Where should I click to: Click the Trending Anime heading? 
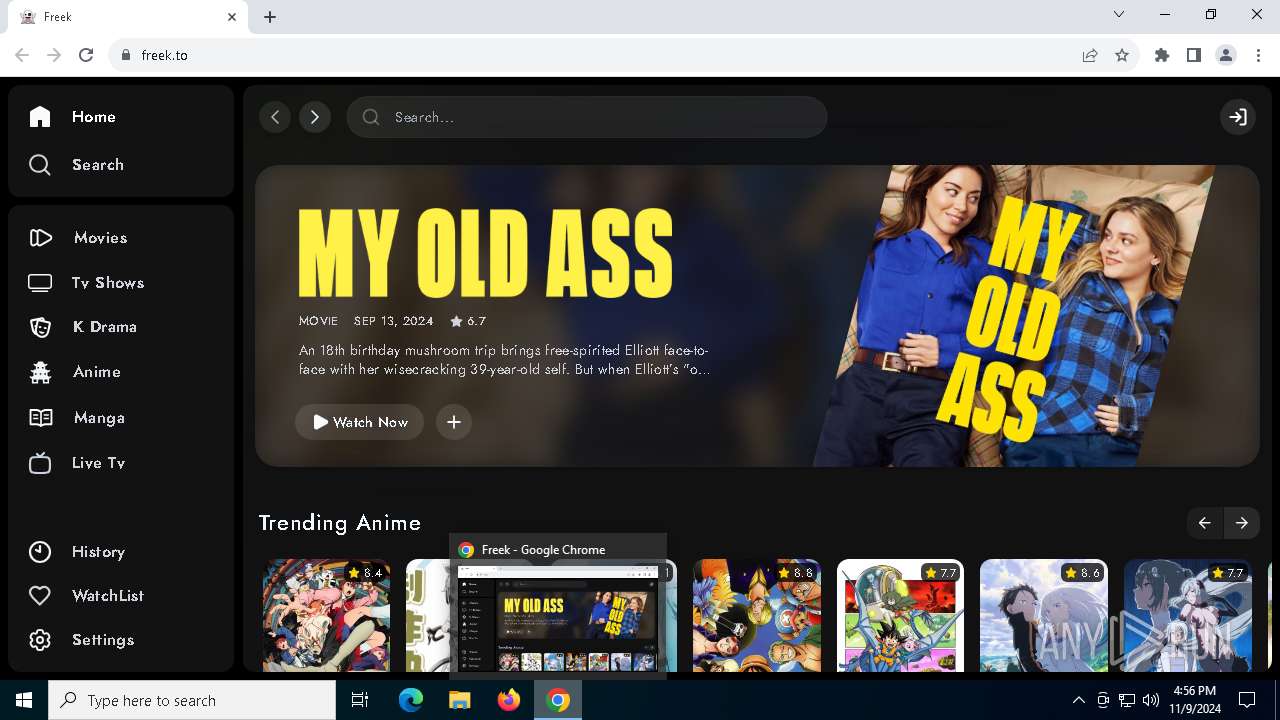pos(340,523)
